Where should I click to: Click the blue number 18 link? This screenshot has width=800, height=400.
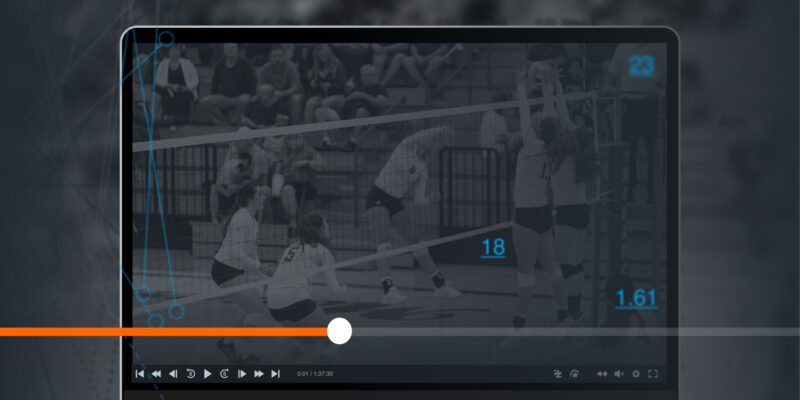pyautogui.click(x=493, y=247)
